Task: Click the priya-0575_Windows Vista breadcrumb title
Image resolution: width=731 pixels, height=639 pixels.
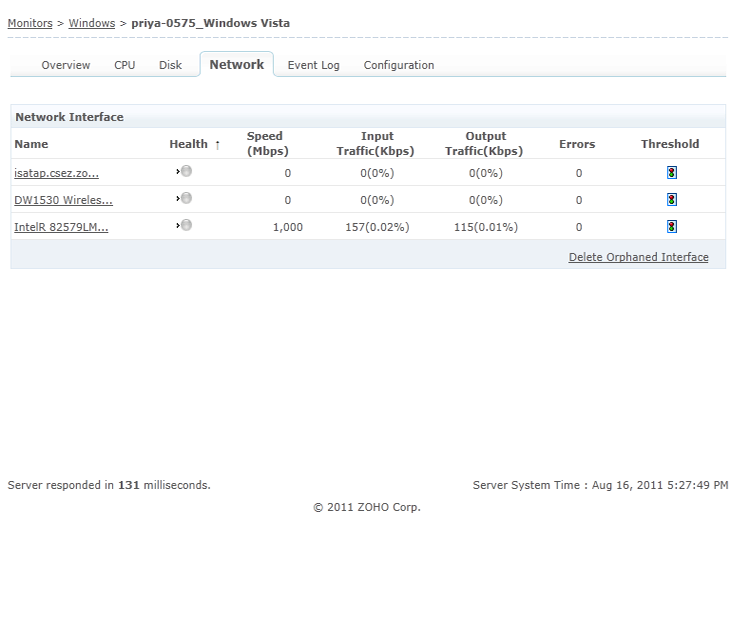Action: tap(210, 23)
